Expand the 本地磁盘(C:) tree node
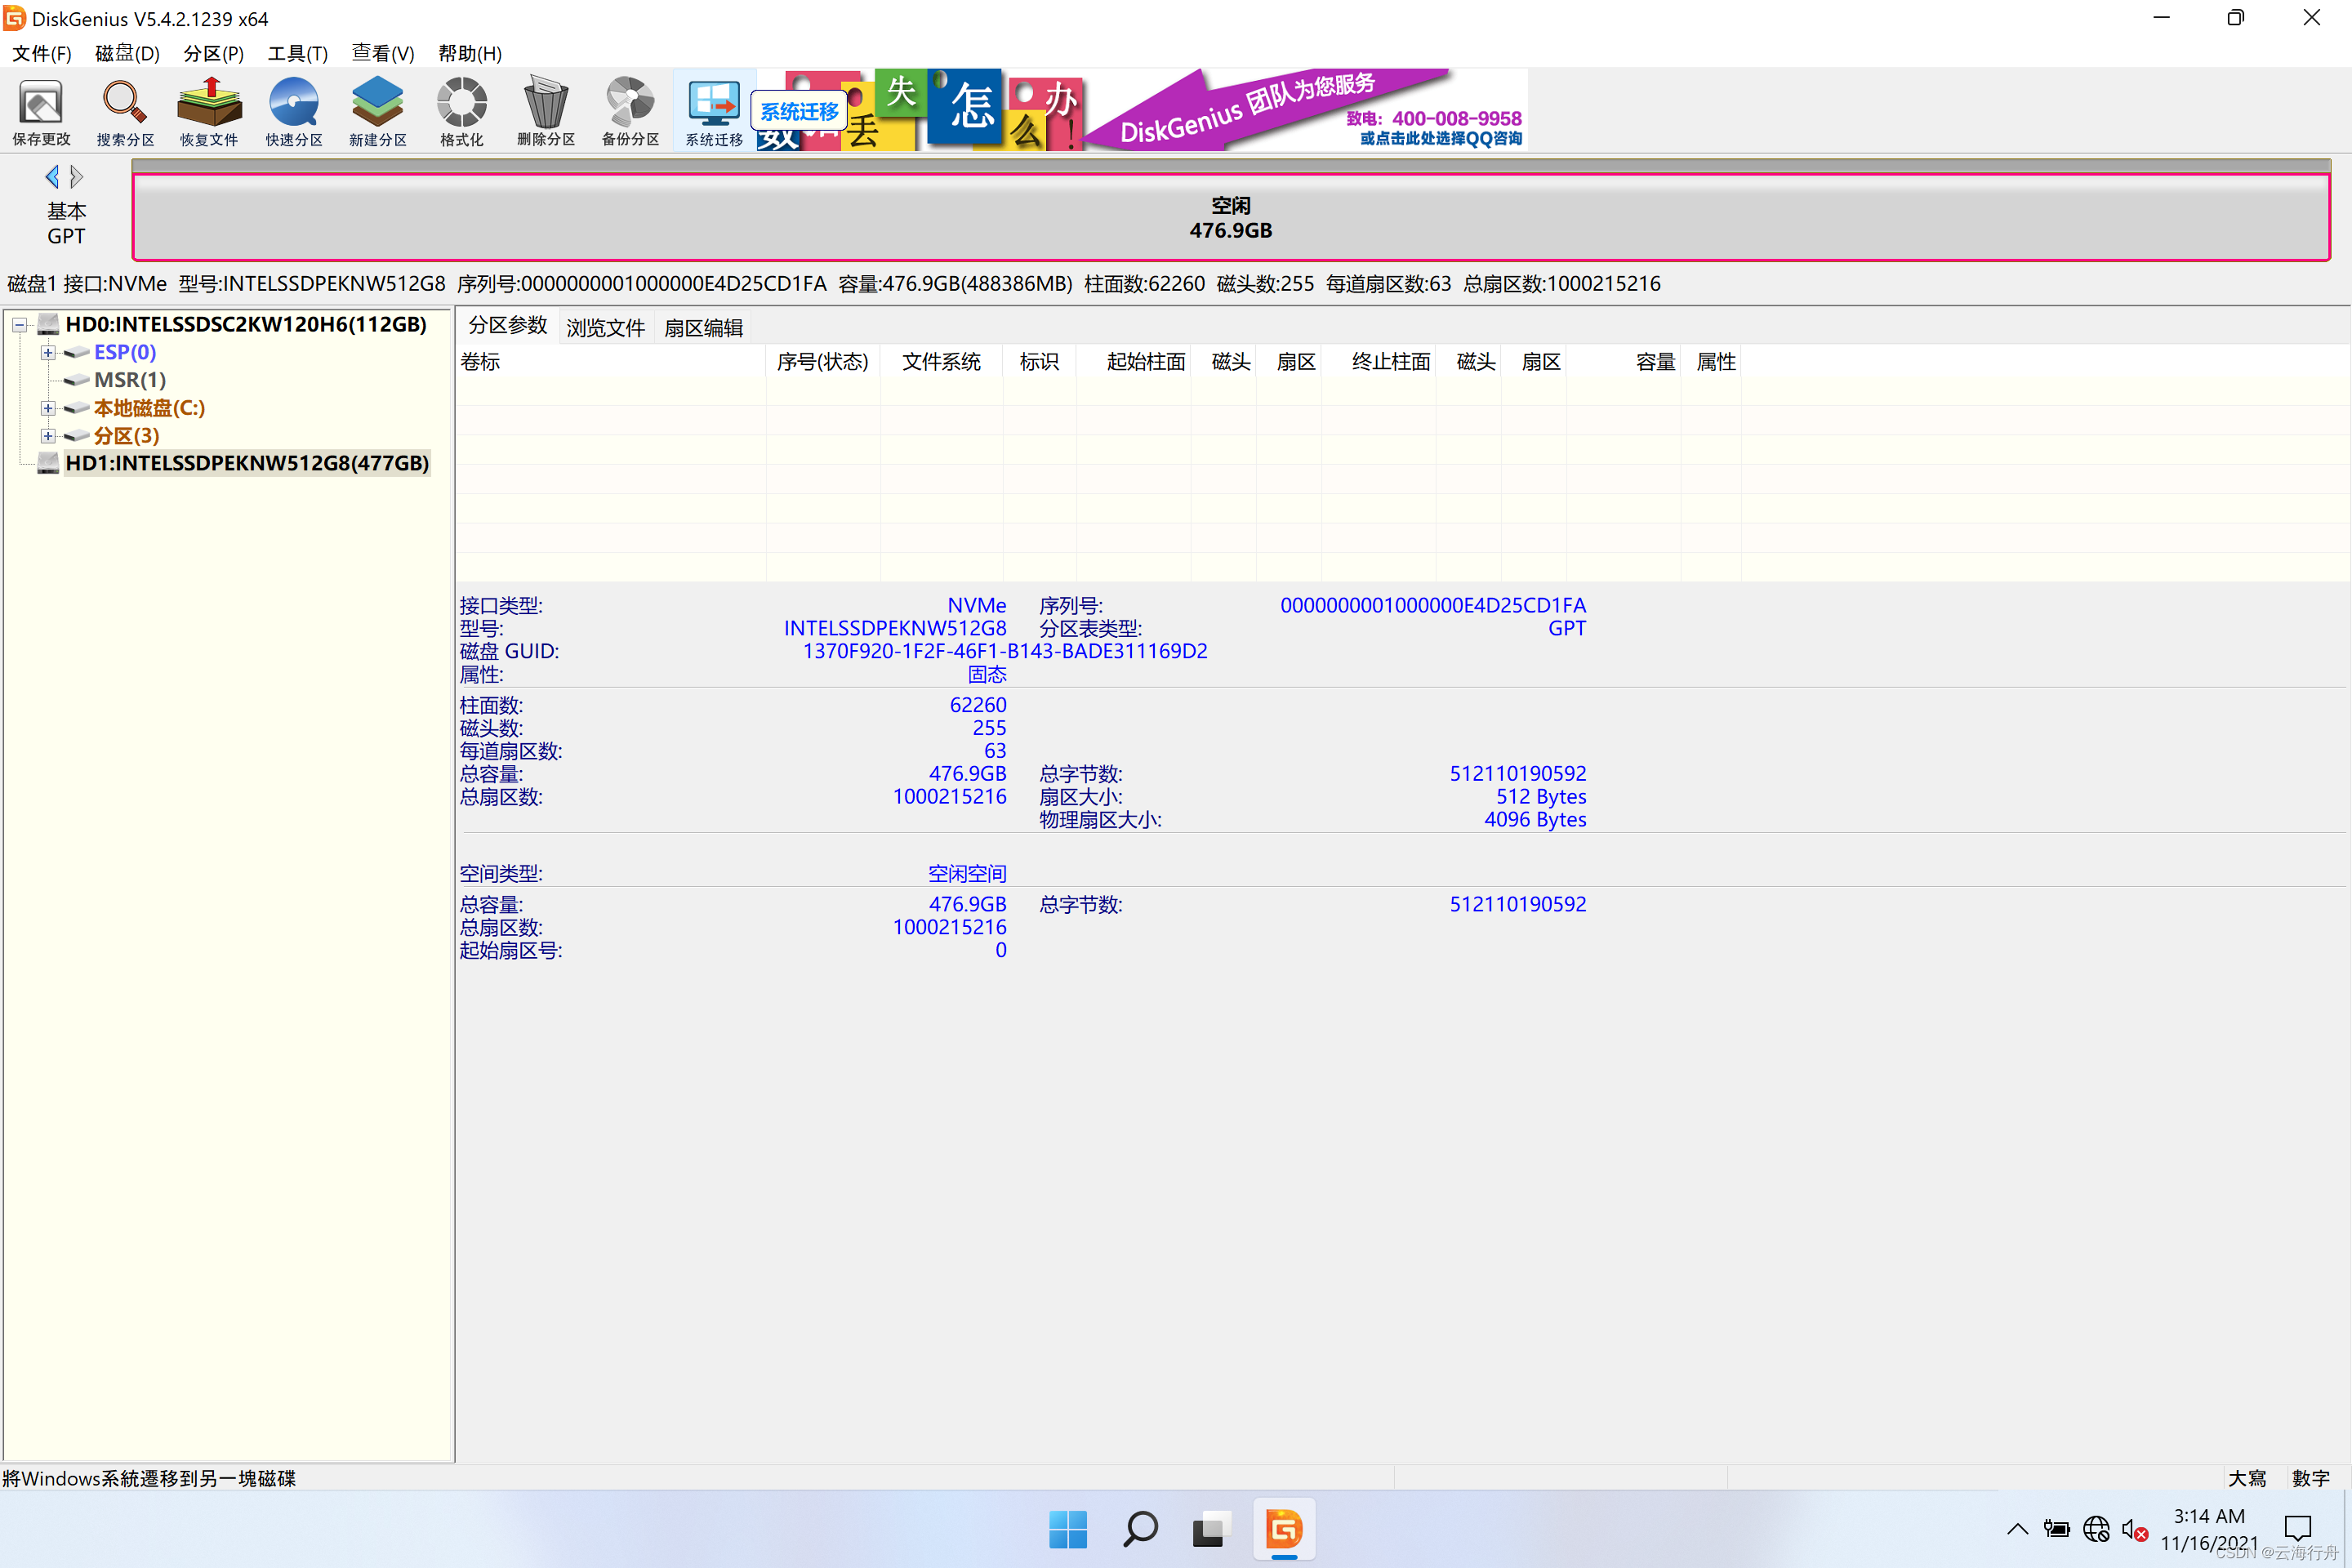 pos(47,408)
